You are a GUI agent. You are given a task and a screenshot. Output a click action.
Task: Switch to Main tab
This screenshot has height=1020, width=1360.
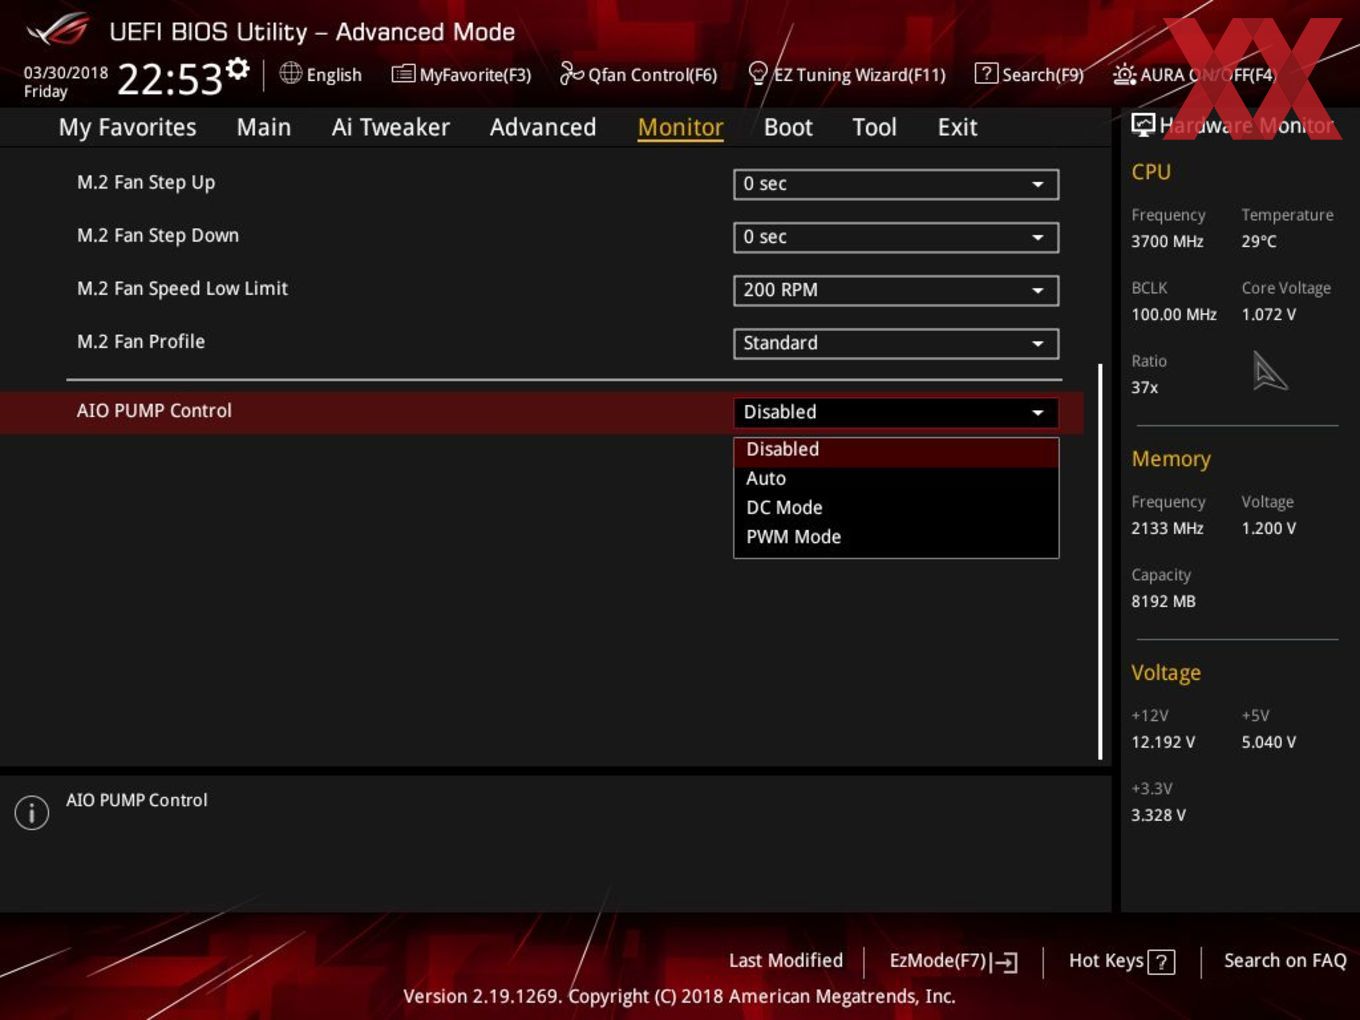264,127
